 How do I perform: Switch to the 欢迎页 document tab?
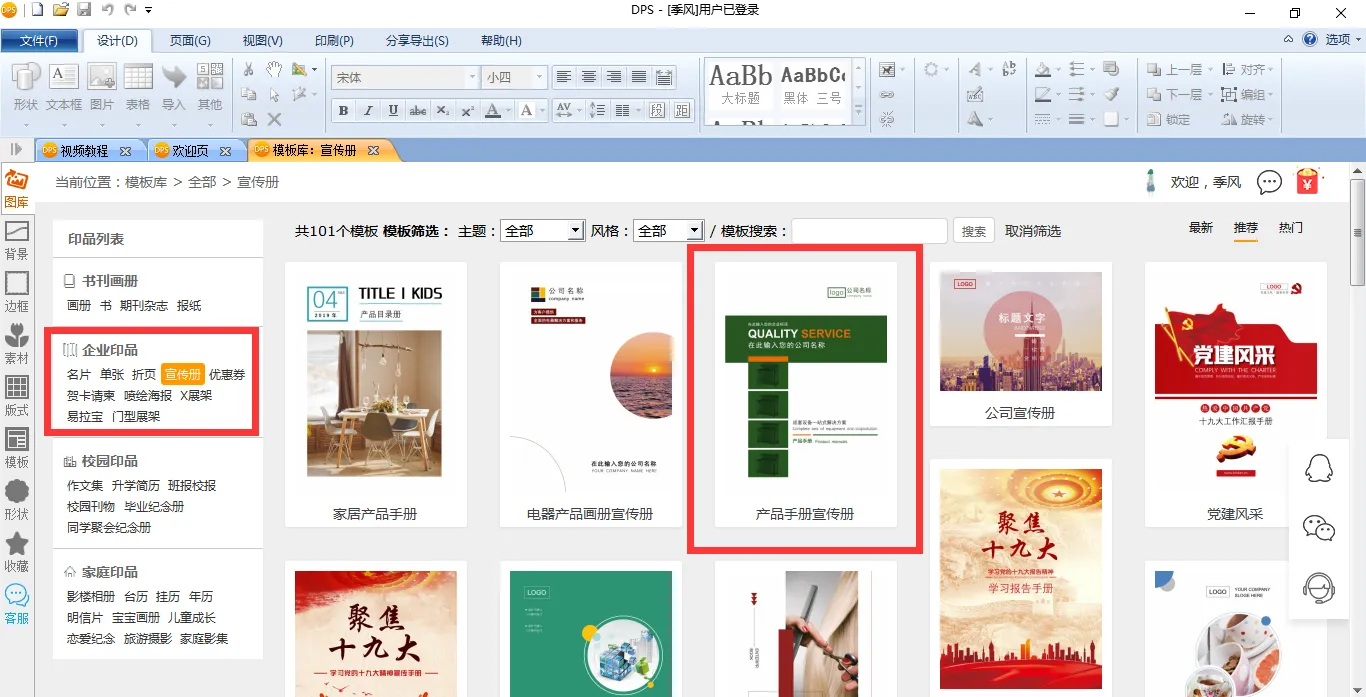tap(190, 151)
